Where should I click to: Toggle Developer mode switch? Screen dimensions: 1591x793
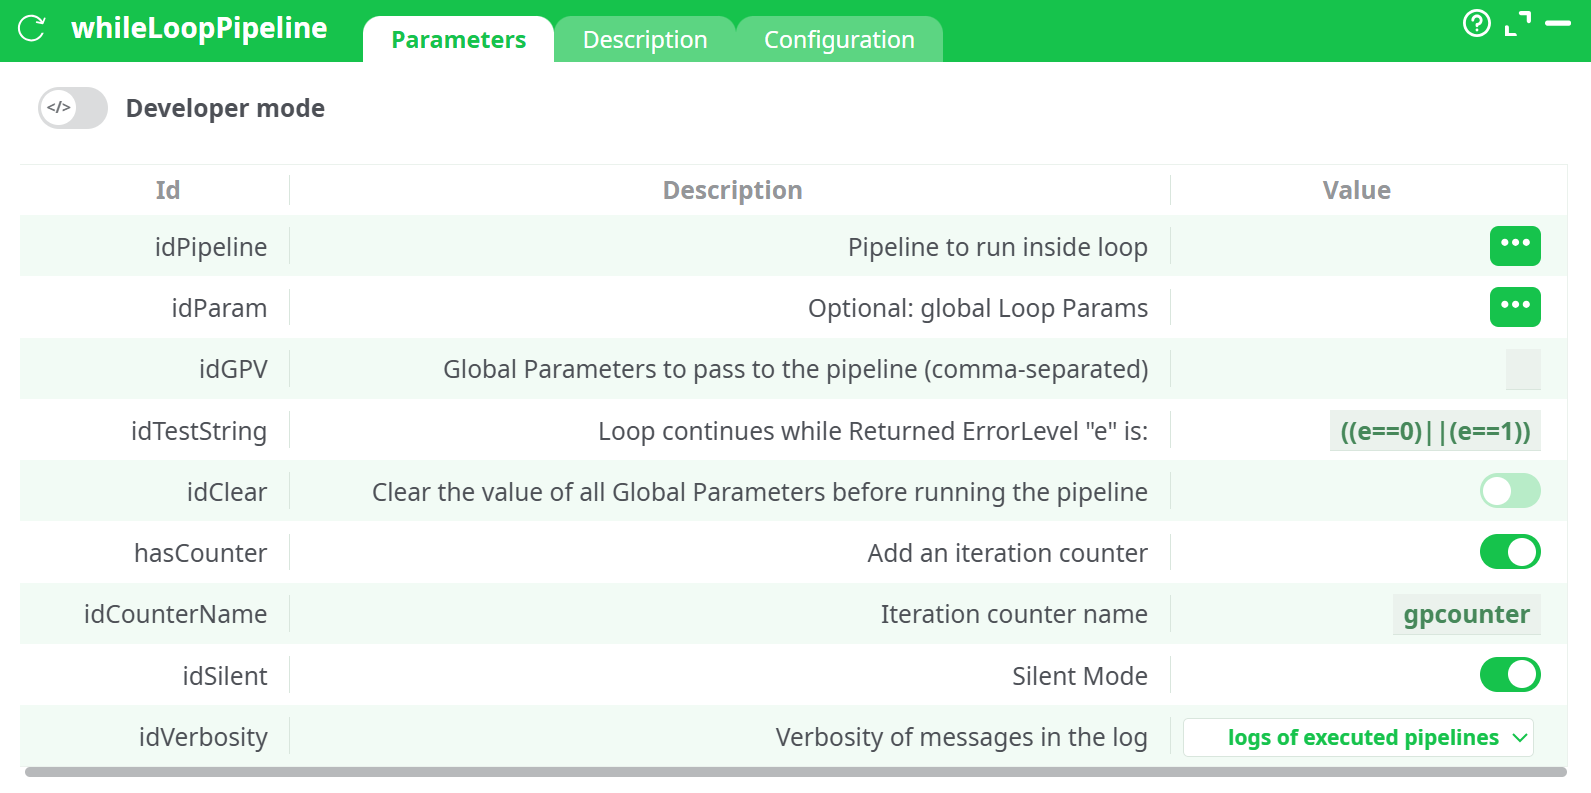(73, 108)
